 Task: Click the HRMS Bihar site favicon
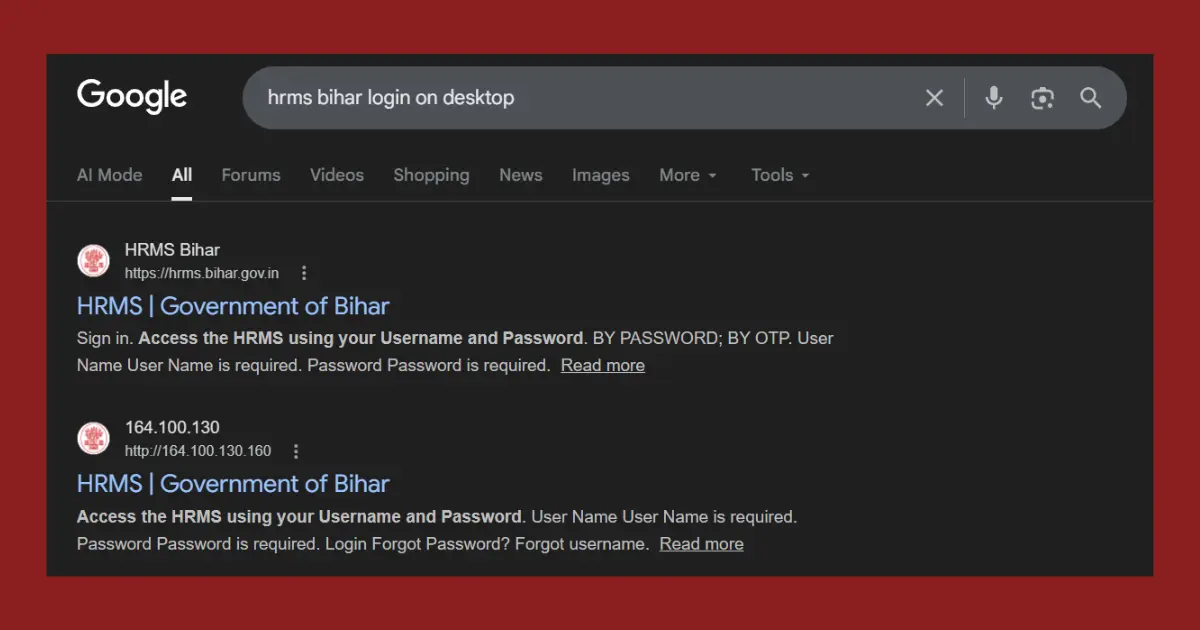tap(93, 260)
